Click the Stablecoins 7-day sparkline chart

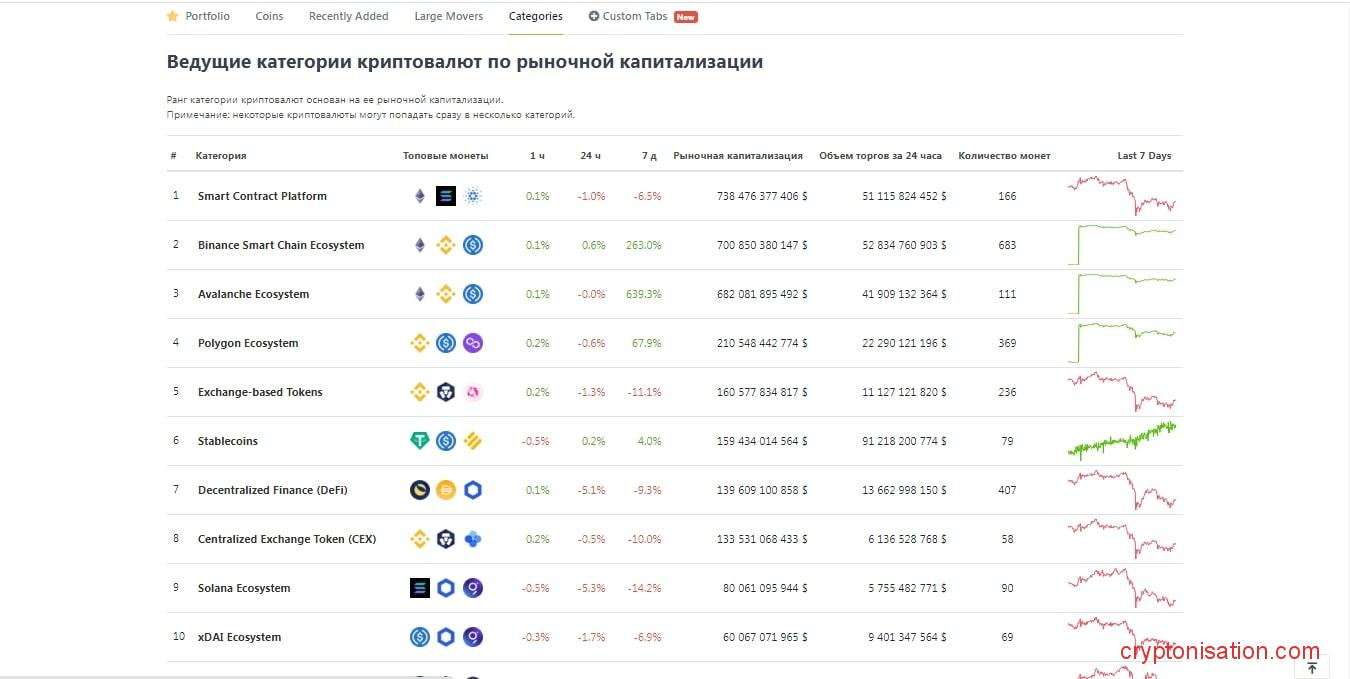click(1121, 440)
